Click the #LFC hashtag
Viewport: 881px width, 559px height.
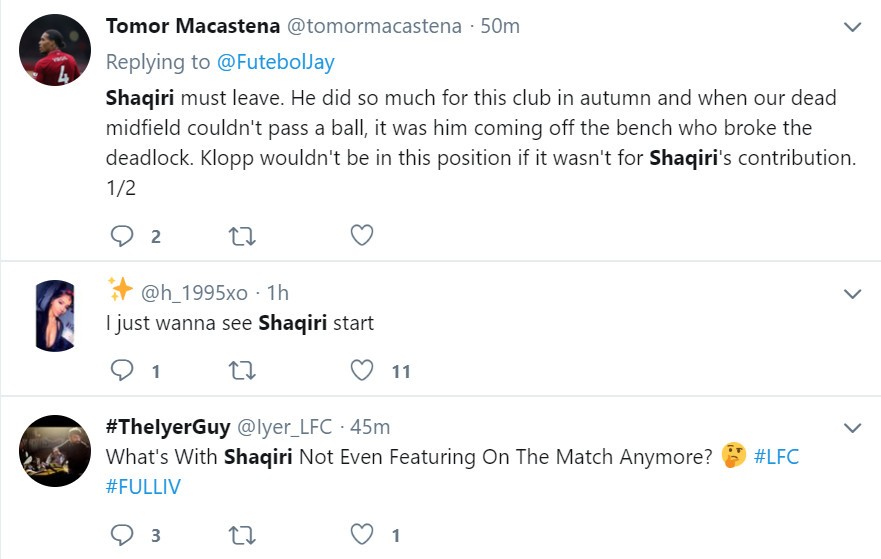coord(776,456)
